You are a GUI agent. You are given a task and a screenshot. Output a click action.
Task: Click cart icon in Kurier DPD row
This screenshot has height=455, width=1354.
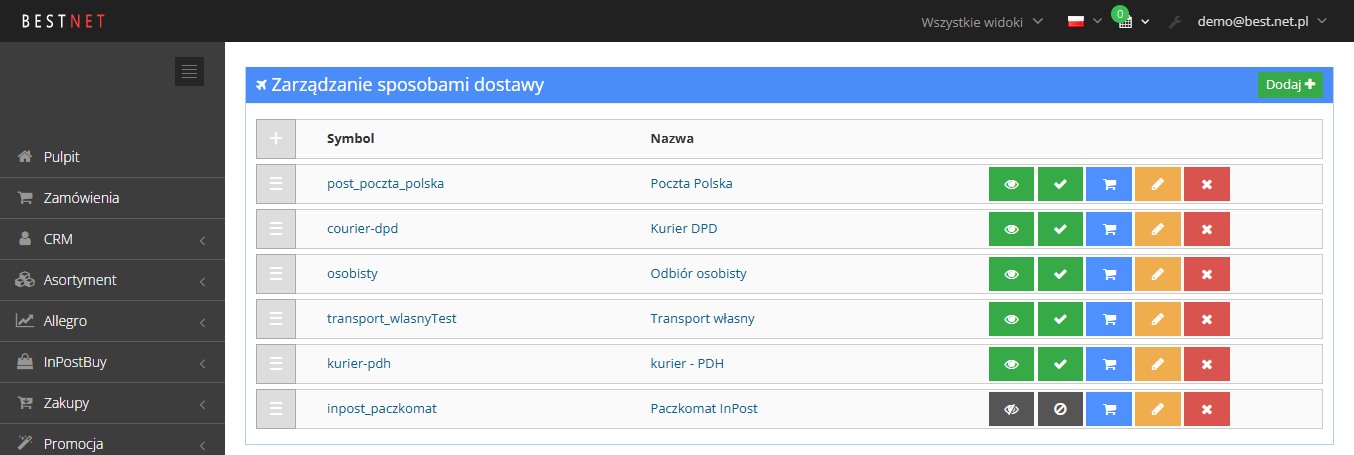click(x=1109, y=229)
